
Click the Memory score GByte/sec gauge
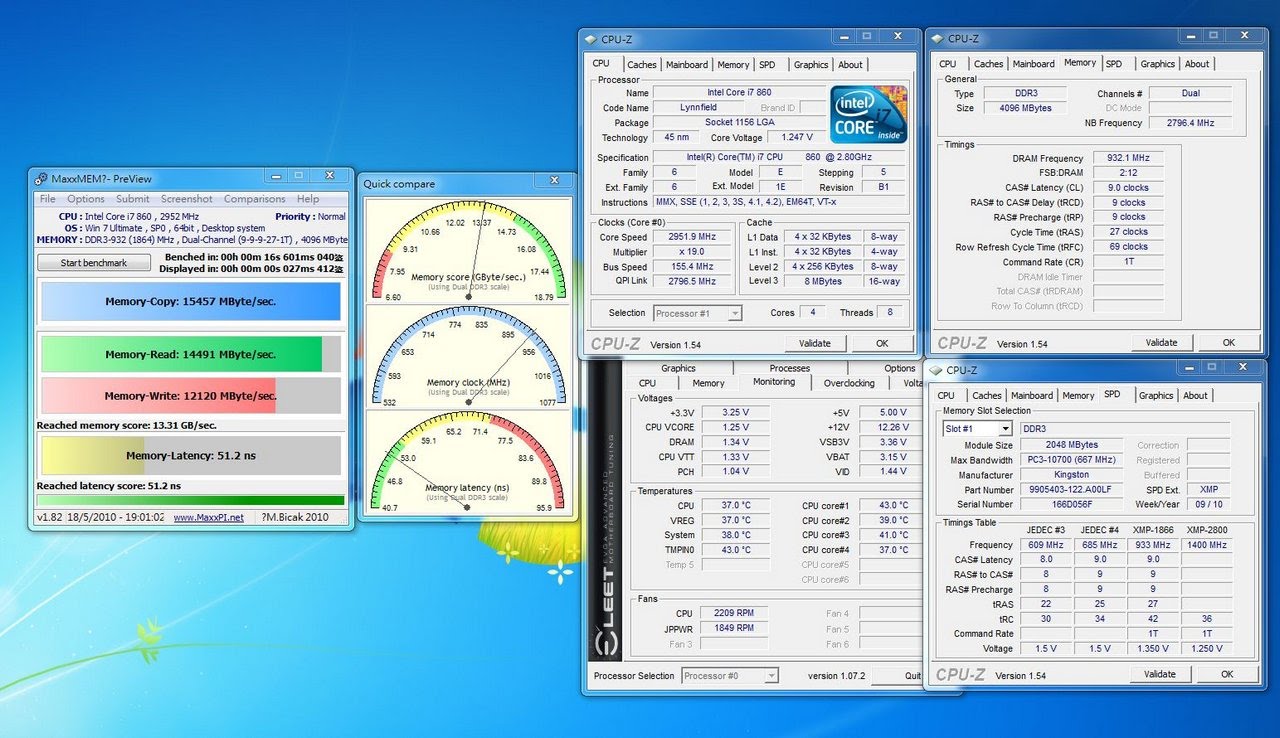point(468,250)
